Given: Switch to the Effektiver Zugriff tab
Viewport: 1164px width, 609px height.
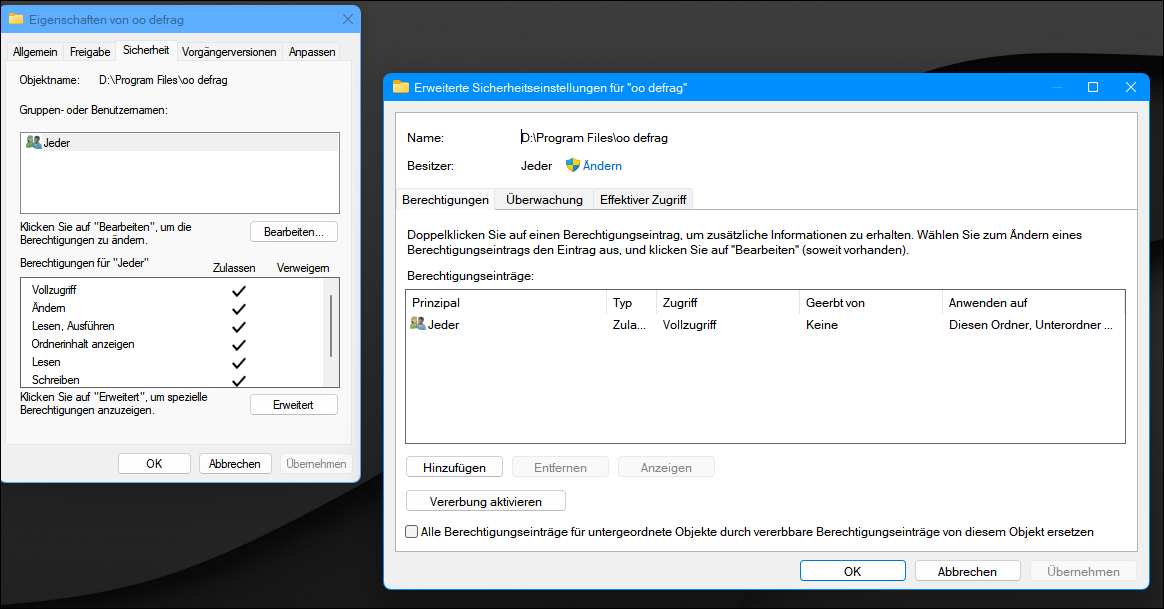Looking at the screenshot, I should (643, 199).
